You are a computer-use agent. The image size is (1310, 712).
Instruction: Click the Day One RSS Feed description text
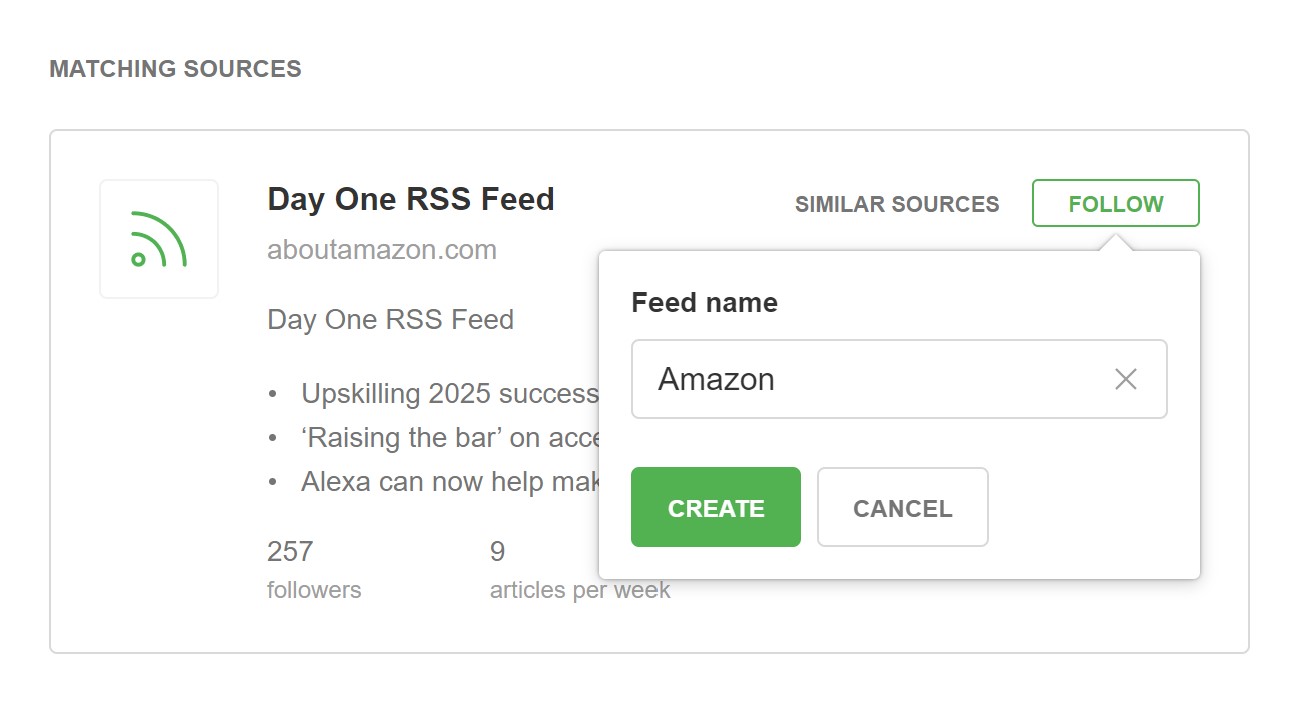(390, 320)
